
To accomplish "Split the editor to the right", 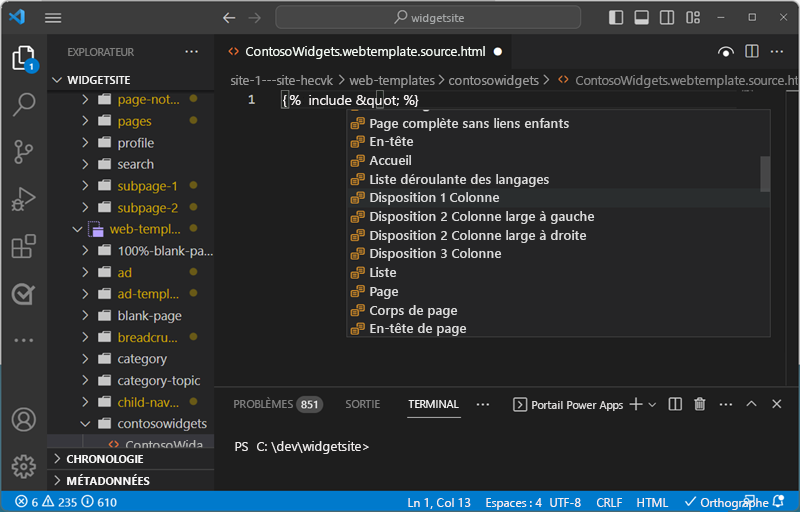I will point(752,52).
